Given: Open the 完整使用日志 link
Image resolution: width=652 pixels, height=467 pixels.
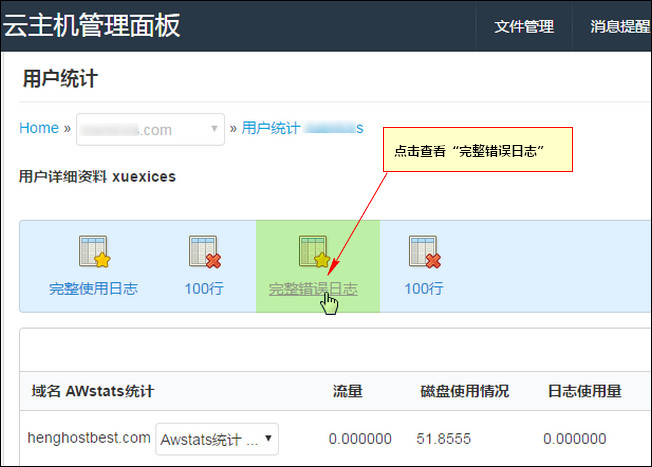Looking at the screenshot, I should point(93,289).
